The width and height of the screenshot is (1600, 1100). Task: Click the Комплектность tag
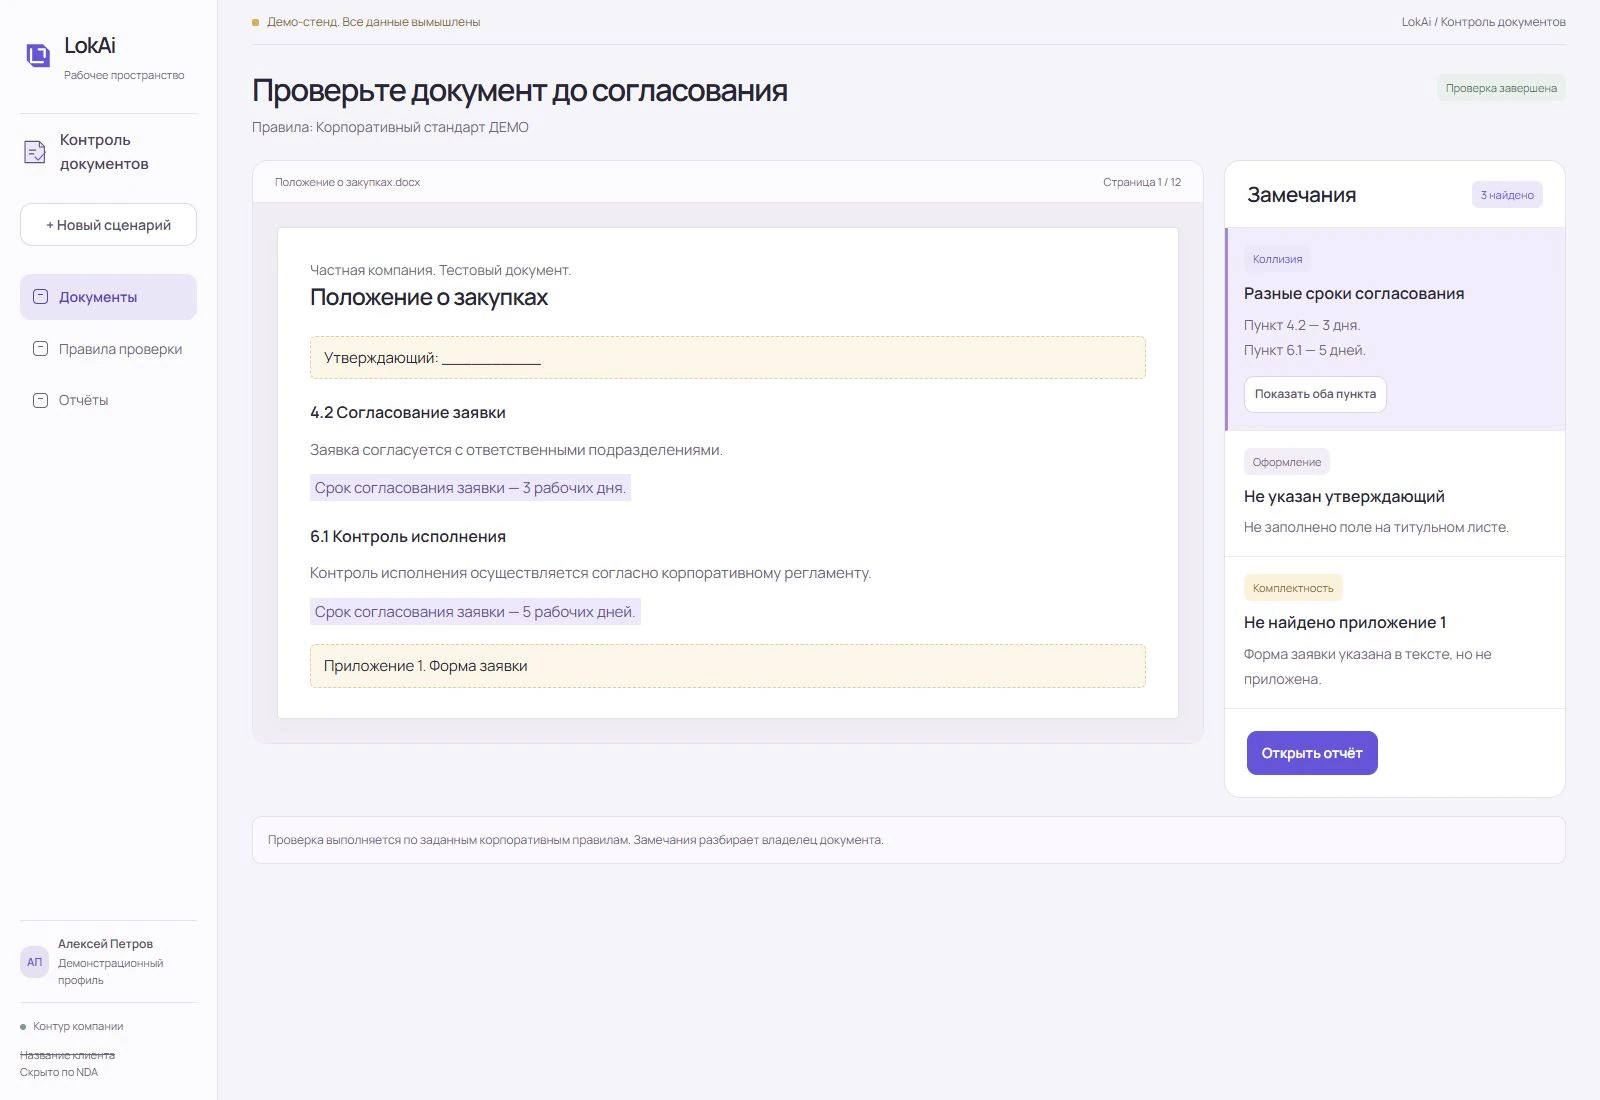(1293, 588)
